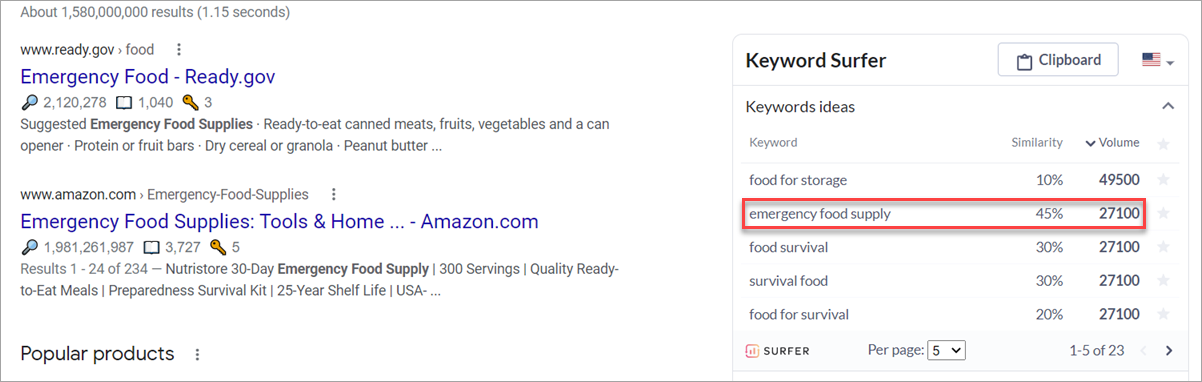Collapse the Keywords ideas section
Image resolution: width=1202 pixels, height=382 pixels.
1167,106
